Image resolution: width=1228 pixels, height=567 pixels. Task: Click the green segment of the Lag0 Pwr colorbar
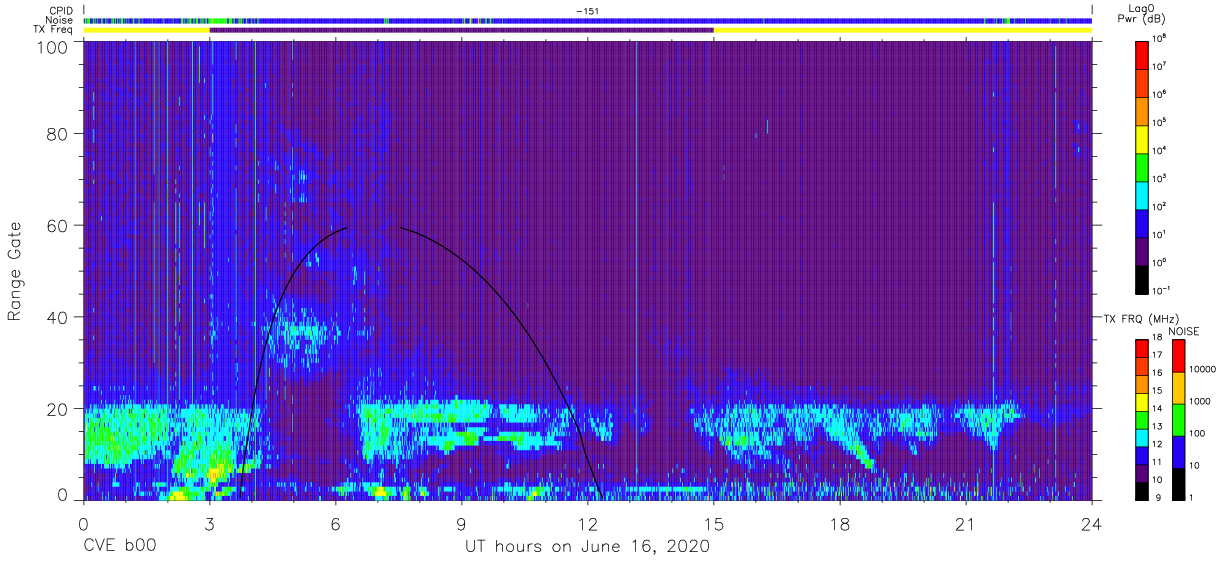[x=1142, y=167]
